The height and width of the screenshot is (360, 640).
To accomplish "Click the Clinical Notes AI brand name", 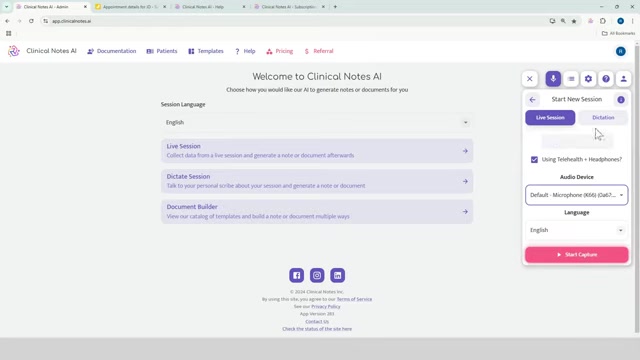I will pyautogui.click(x=51, y=51).
